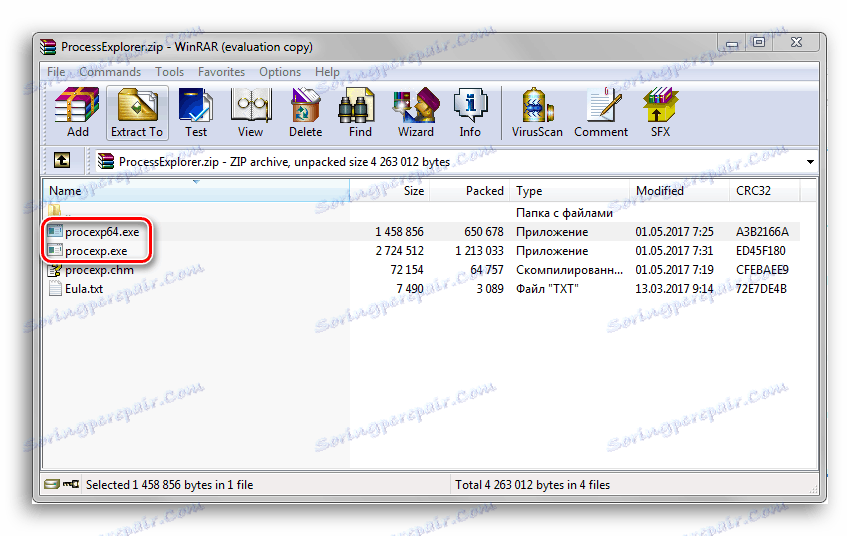The height and width of the screenshot is (536, 860).
Task: Open the Find binoculars tool
Action: pos(360,112)
